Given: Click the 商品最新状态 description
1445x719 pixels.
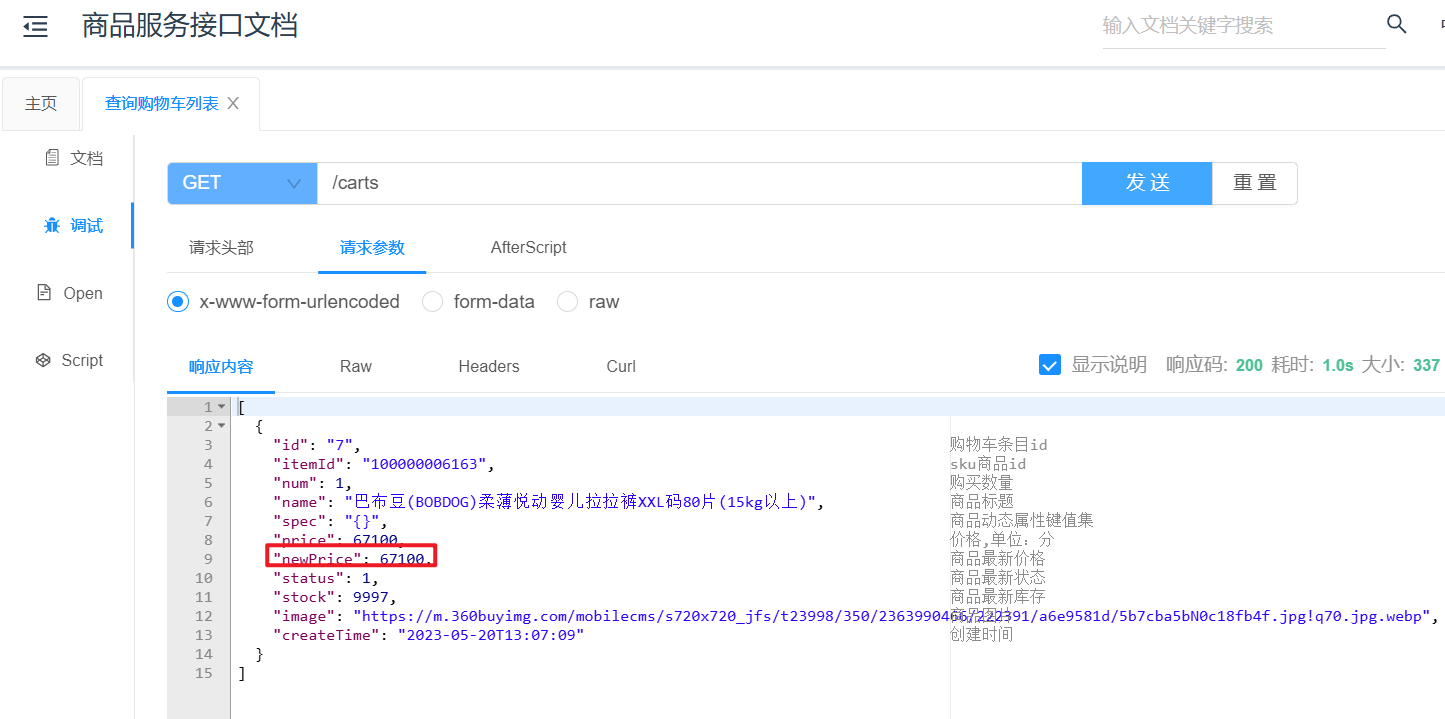Looking at the screenshot, I should (x=998, y=578).
